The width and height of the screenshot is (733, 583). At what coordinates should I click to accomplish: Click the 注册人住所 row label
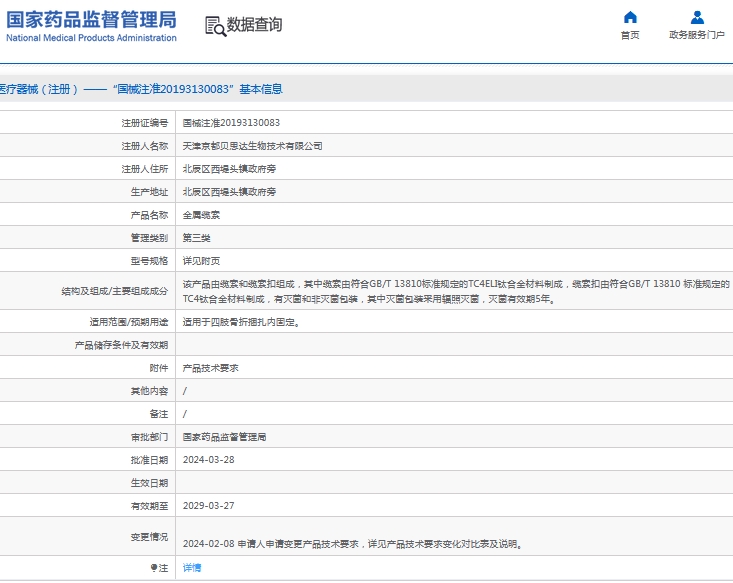click(x=144, y=169)
